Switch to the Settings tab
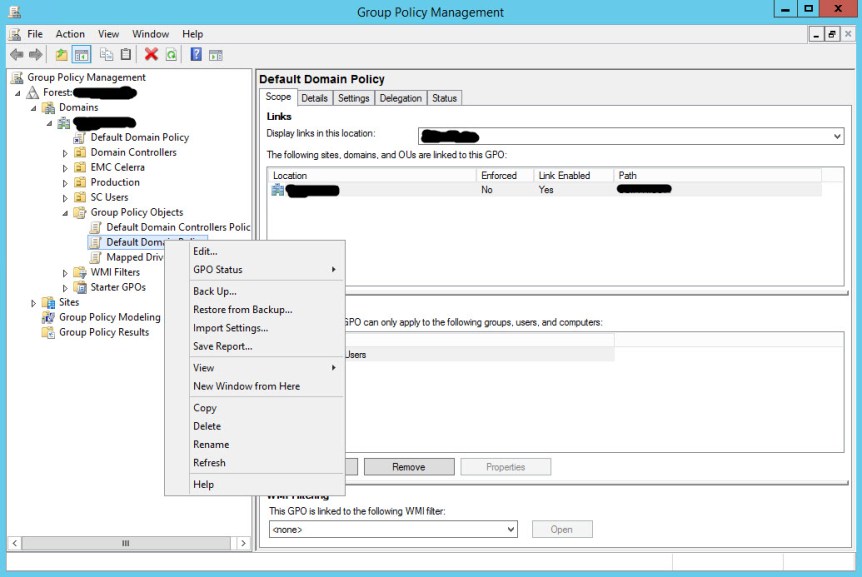The image size is (862, 577). click(x=353, y=98)
